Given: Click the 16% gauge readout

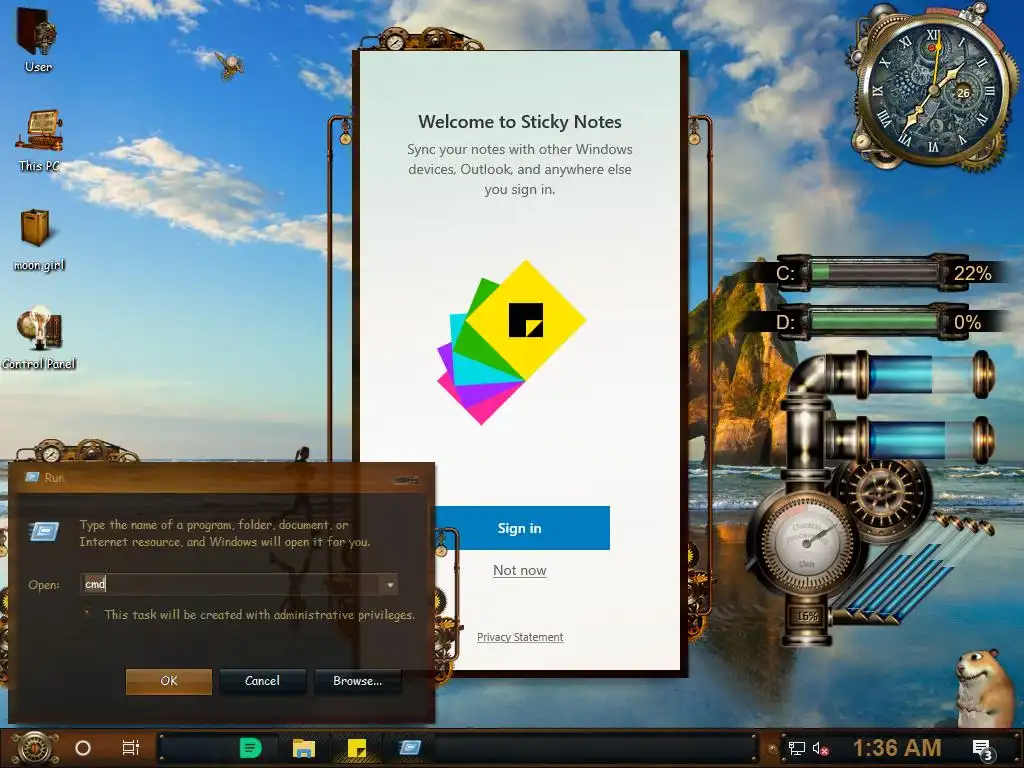Looking at the screenshot, I should [x=807, y=616].
